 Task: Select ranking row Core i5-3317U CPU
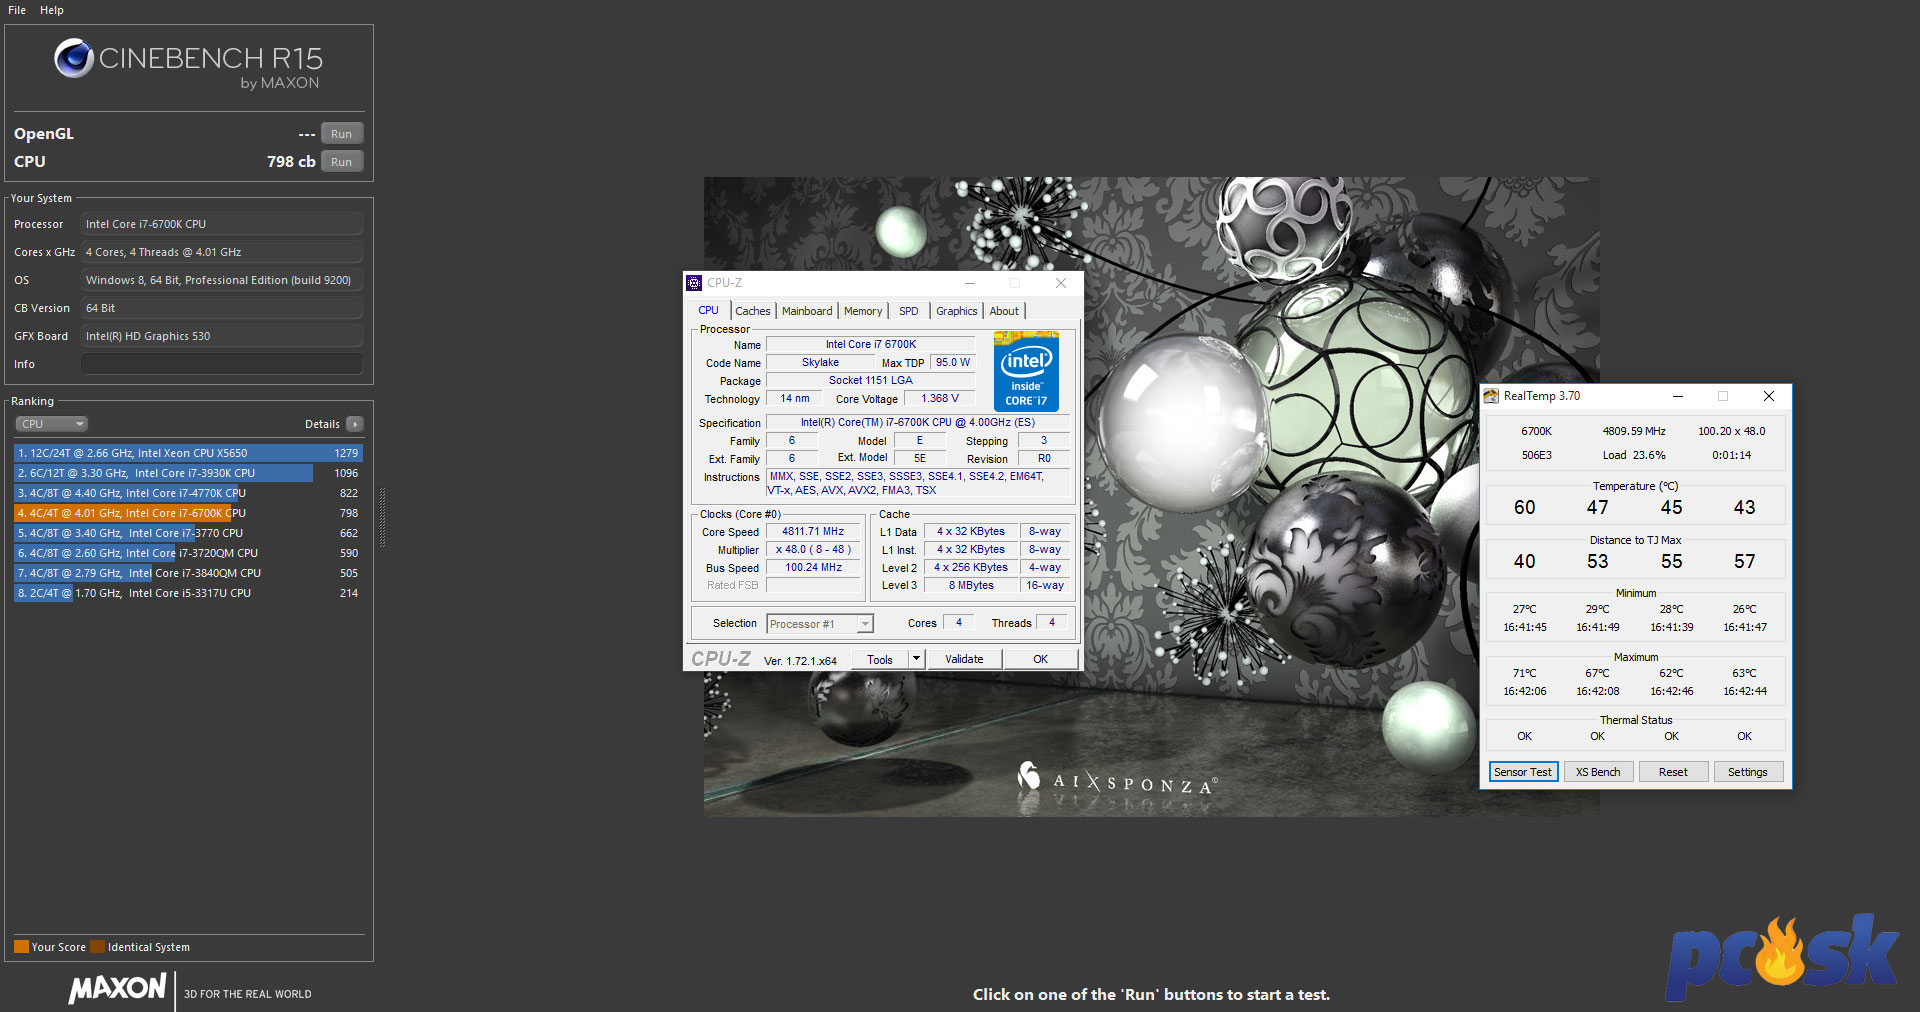tap(188, 593)
